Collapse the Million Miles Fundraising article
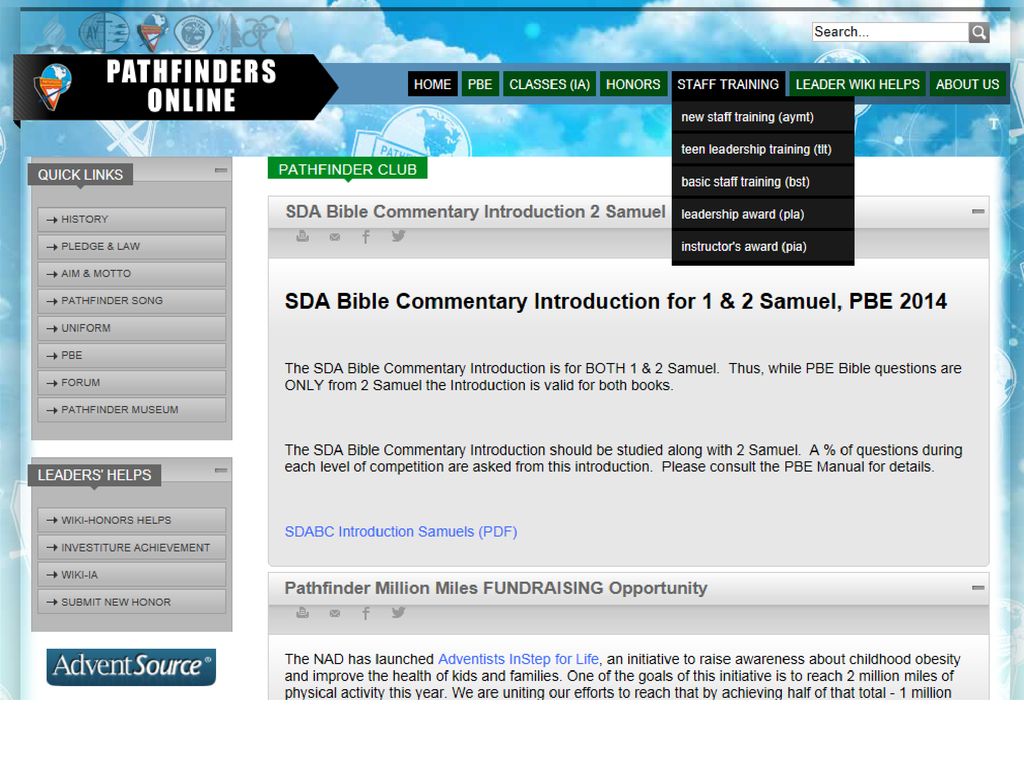 tap(978, 588)
